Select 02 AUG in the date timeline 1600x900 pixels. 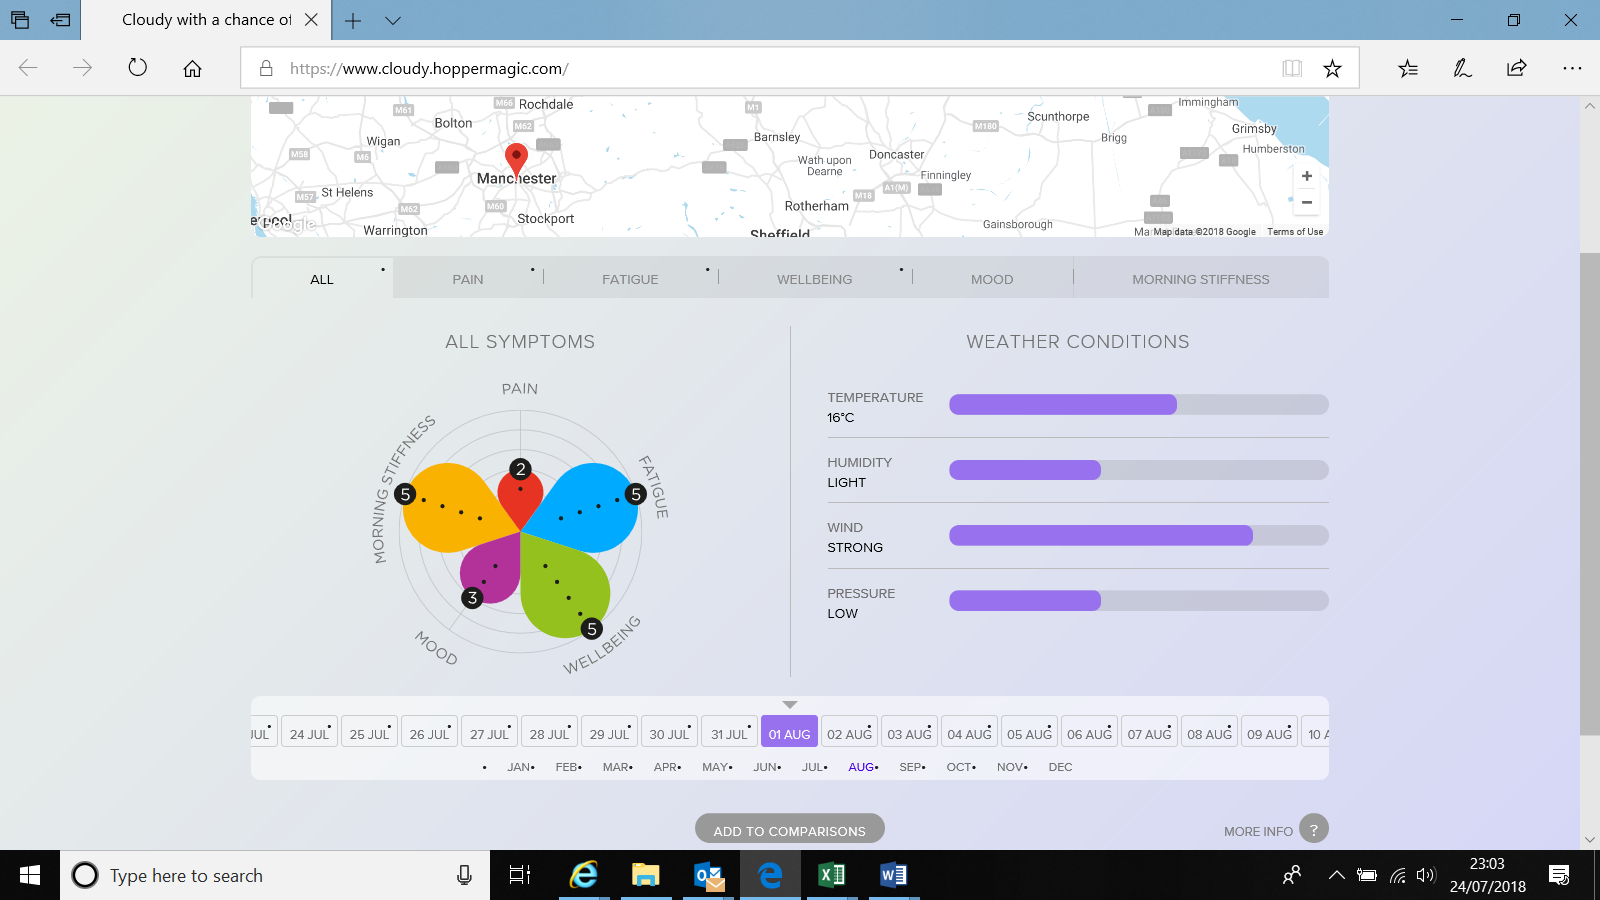(849, 733)
